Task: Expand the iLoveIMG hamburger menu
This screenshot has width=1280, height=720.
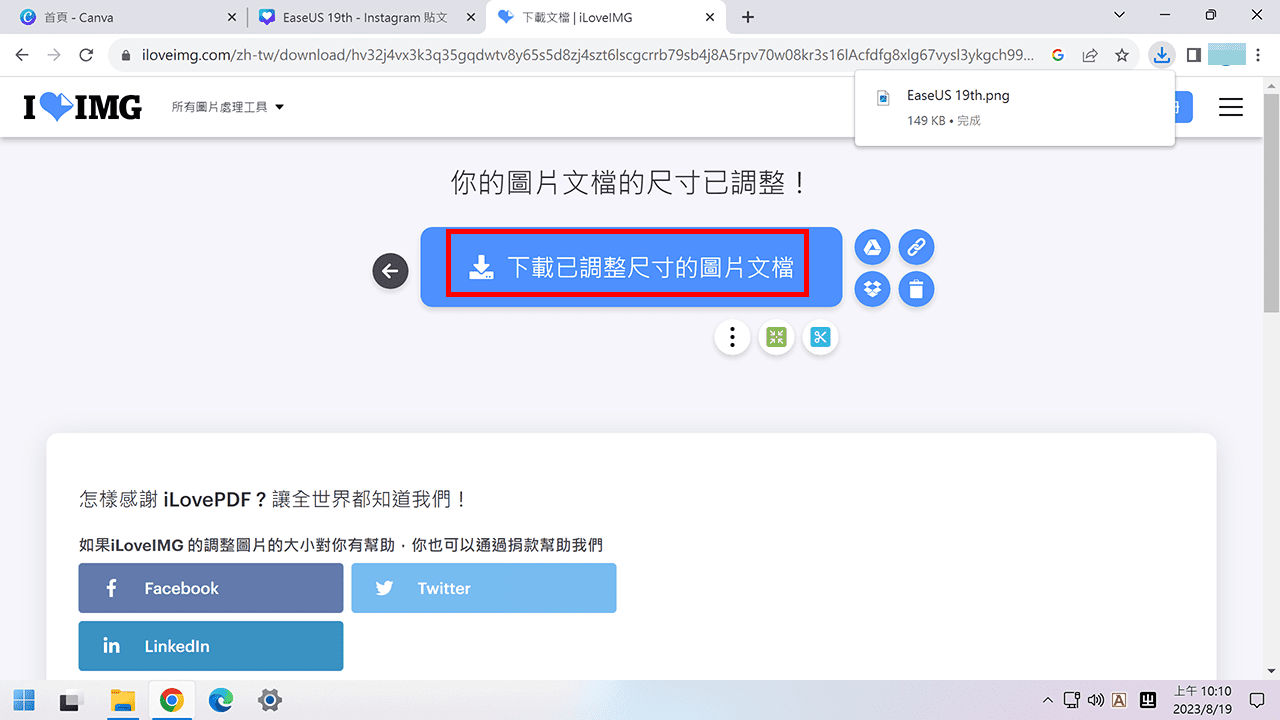Action: coord(1231,107)
